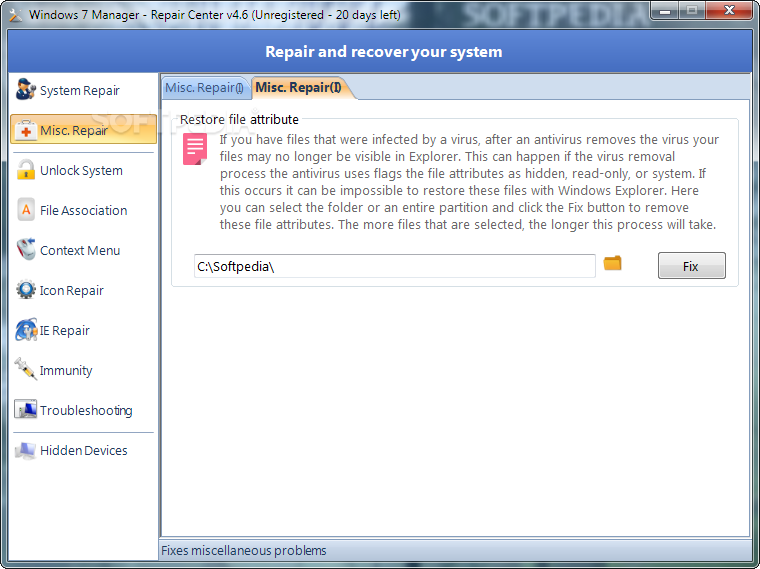This screenshot has height=569, width=760.
Task: Click the Fix button
Action: pyautogui.click(x=692, y=266)
